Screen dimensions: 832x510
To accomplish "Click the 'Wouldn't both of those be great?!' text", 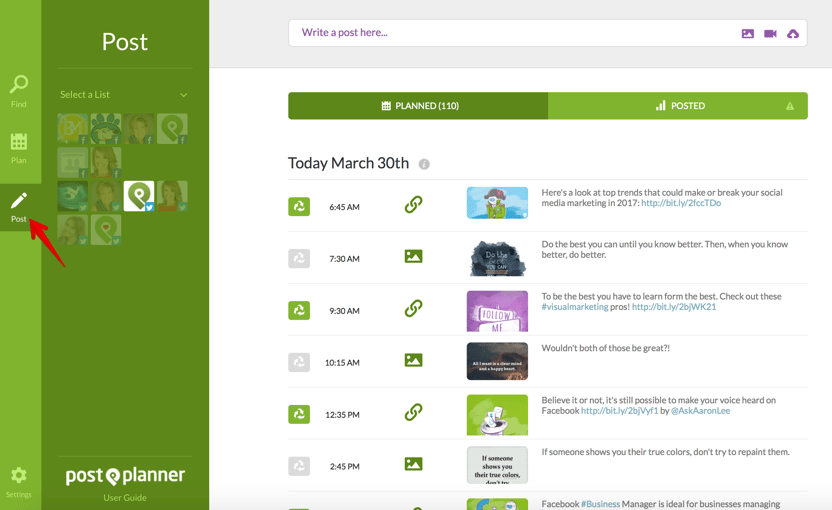I will point(605,348).
